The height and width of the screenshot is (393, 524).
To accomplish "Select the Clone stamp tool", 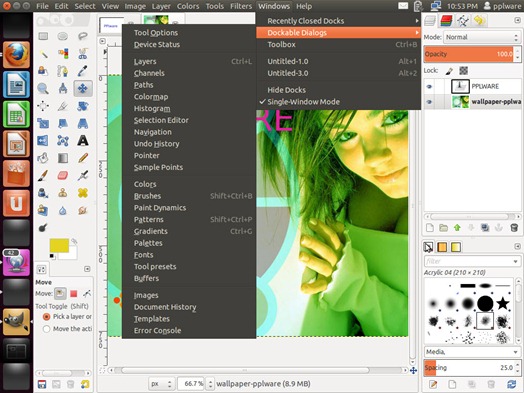I will 62,193.
